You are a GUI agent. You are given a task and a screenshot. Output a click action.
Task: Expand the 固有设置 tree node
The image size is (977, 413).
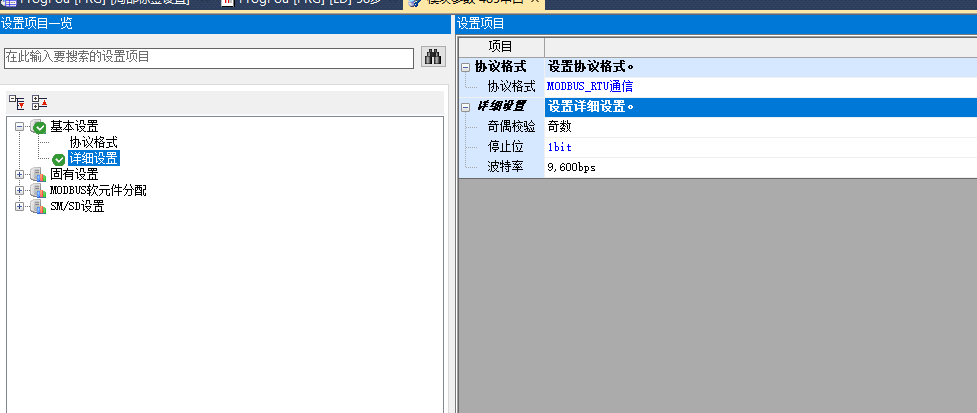20,175
